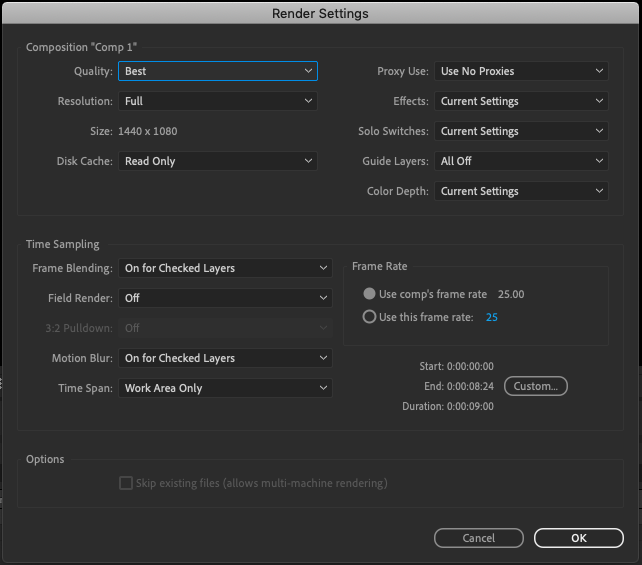Open the Motion Blur dropdown

pyautogui.click(x=225, y=358)
